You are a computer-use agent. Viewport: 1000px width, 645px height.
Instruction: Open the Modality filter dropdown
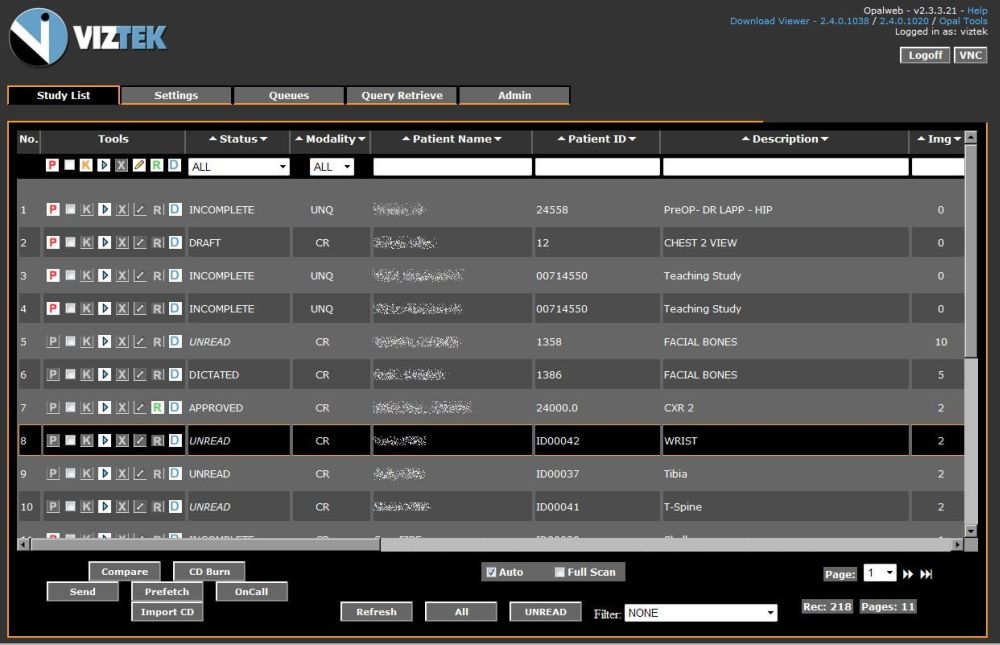[332, 167]
